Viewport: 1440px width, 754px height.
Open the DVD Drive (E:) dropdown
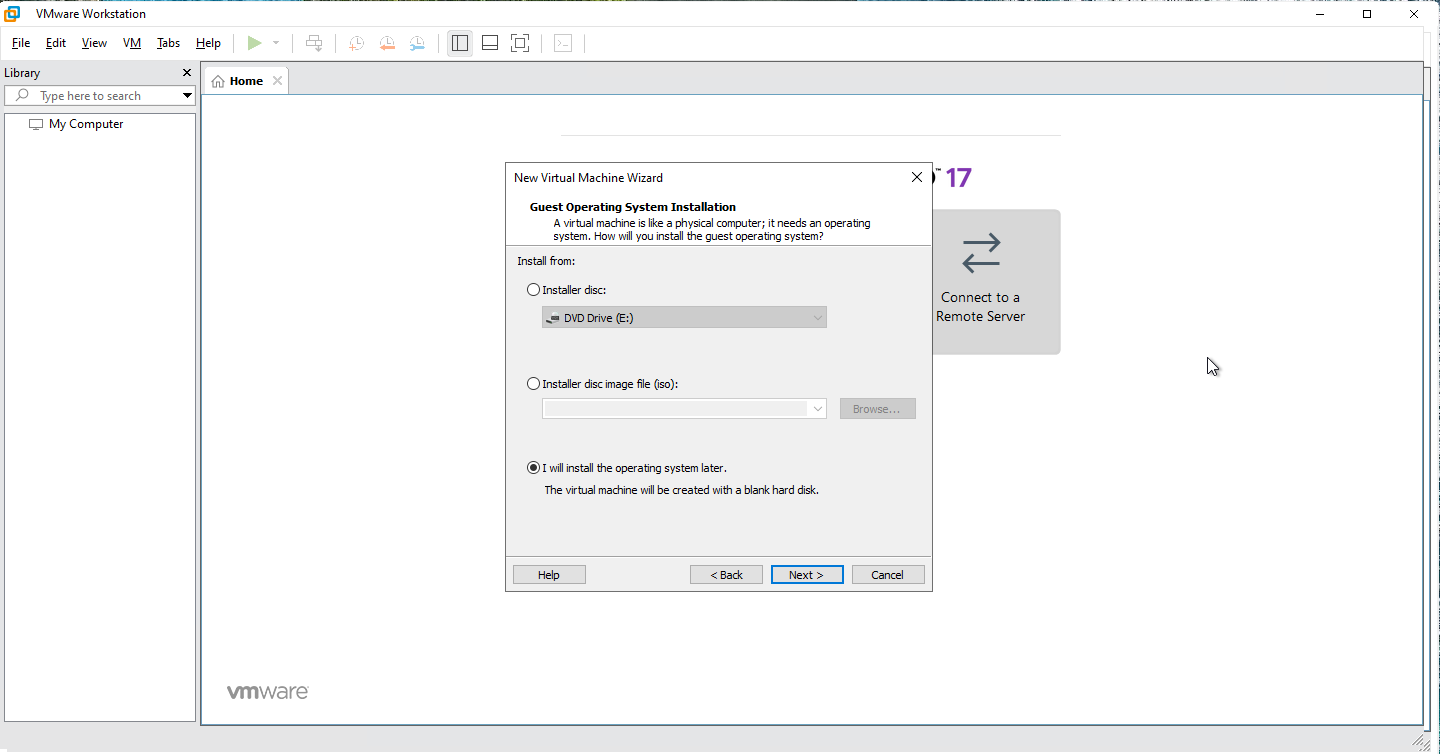pos(684,318)
